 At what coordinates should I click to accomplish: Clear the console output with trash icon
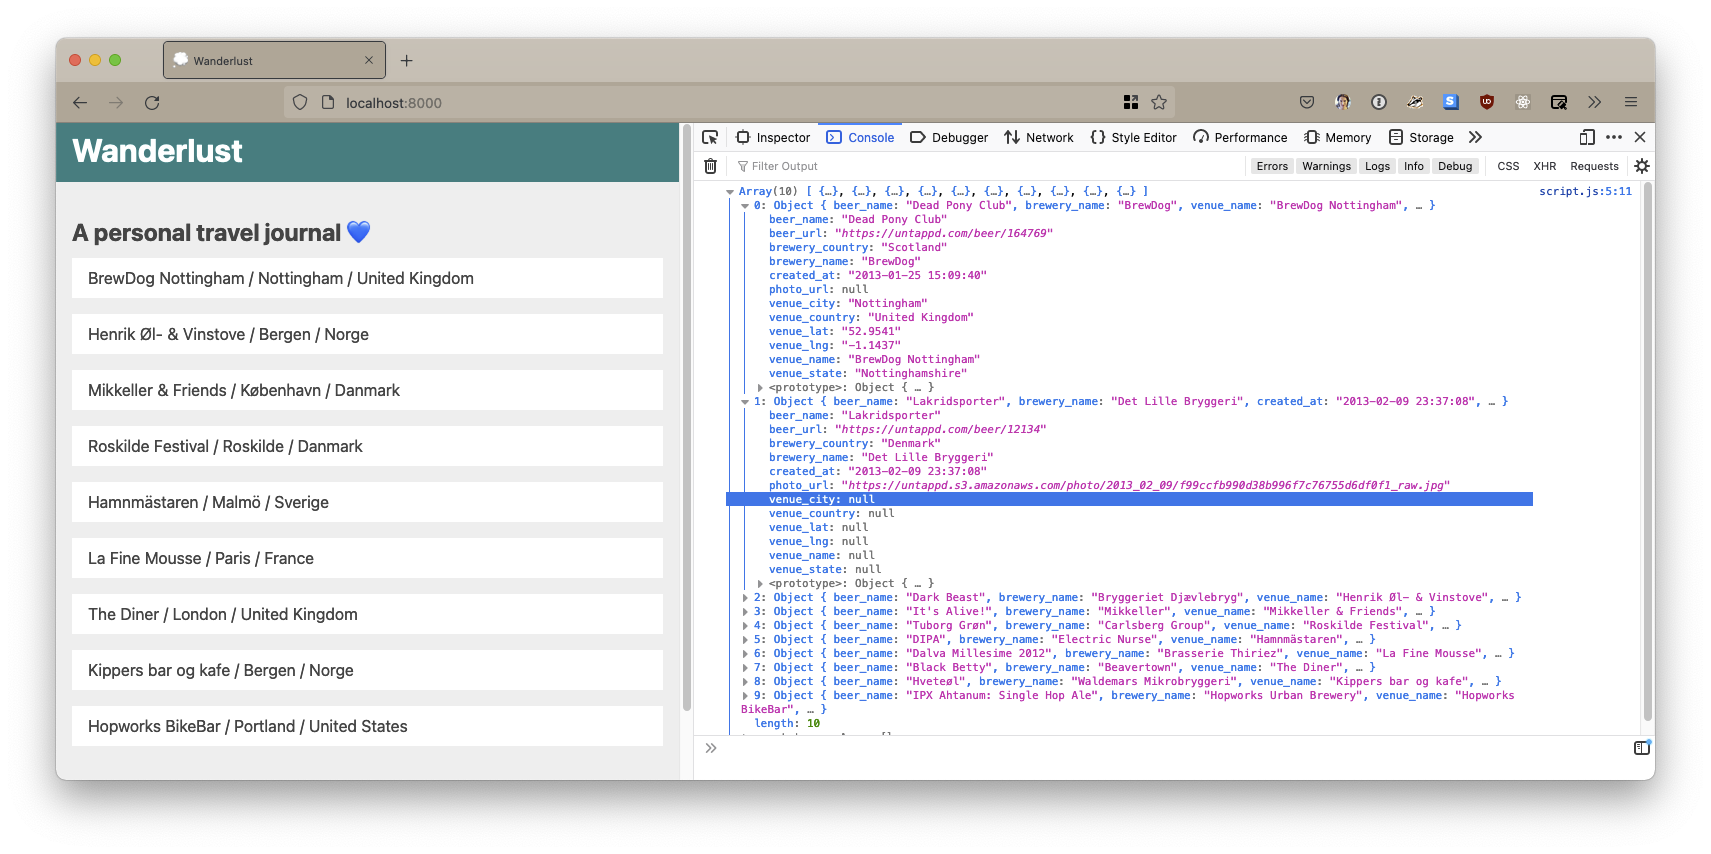[710, 166]
